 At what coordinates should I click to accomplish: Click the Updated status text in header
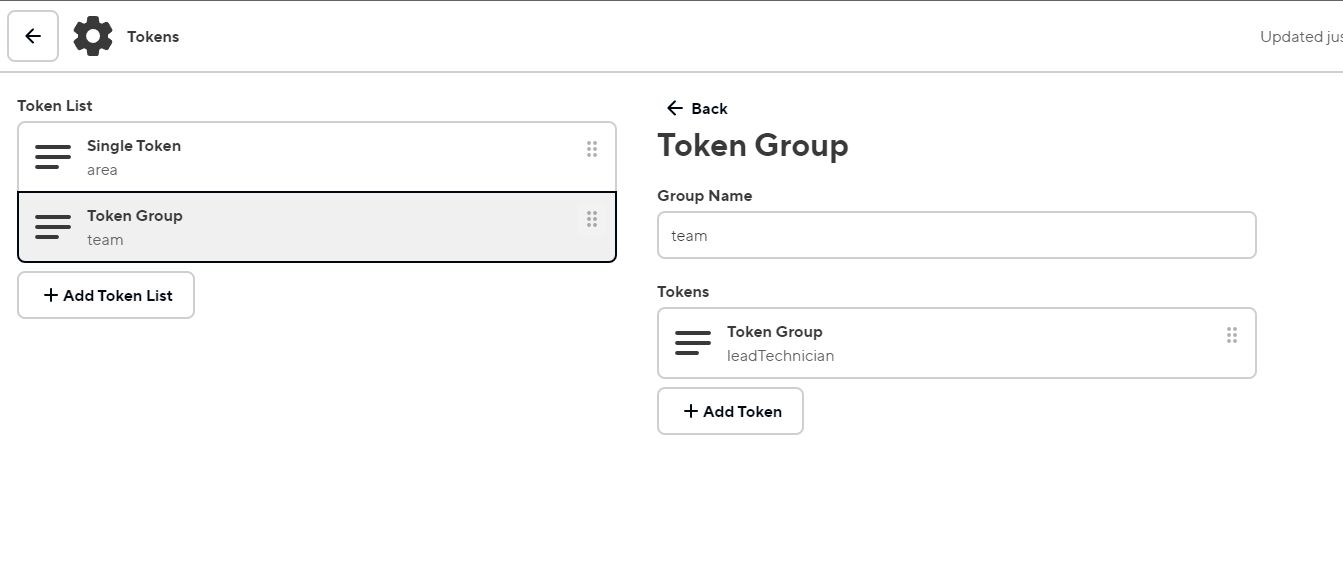pyautogui.click(x=1300, y=37)
